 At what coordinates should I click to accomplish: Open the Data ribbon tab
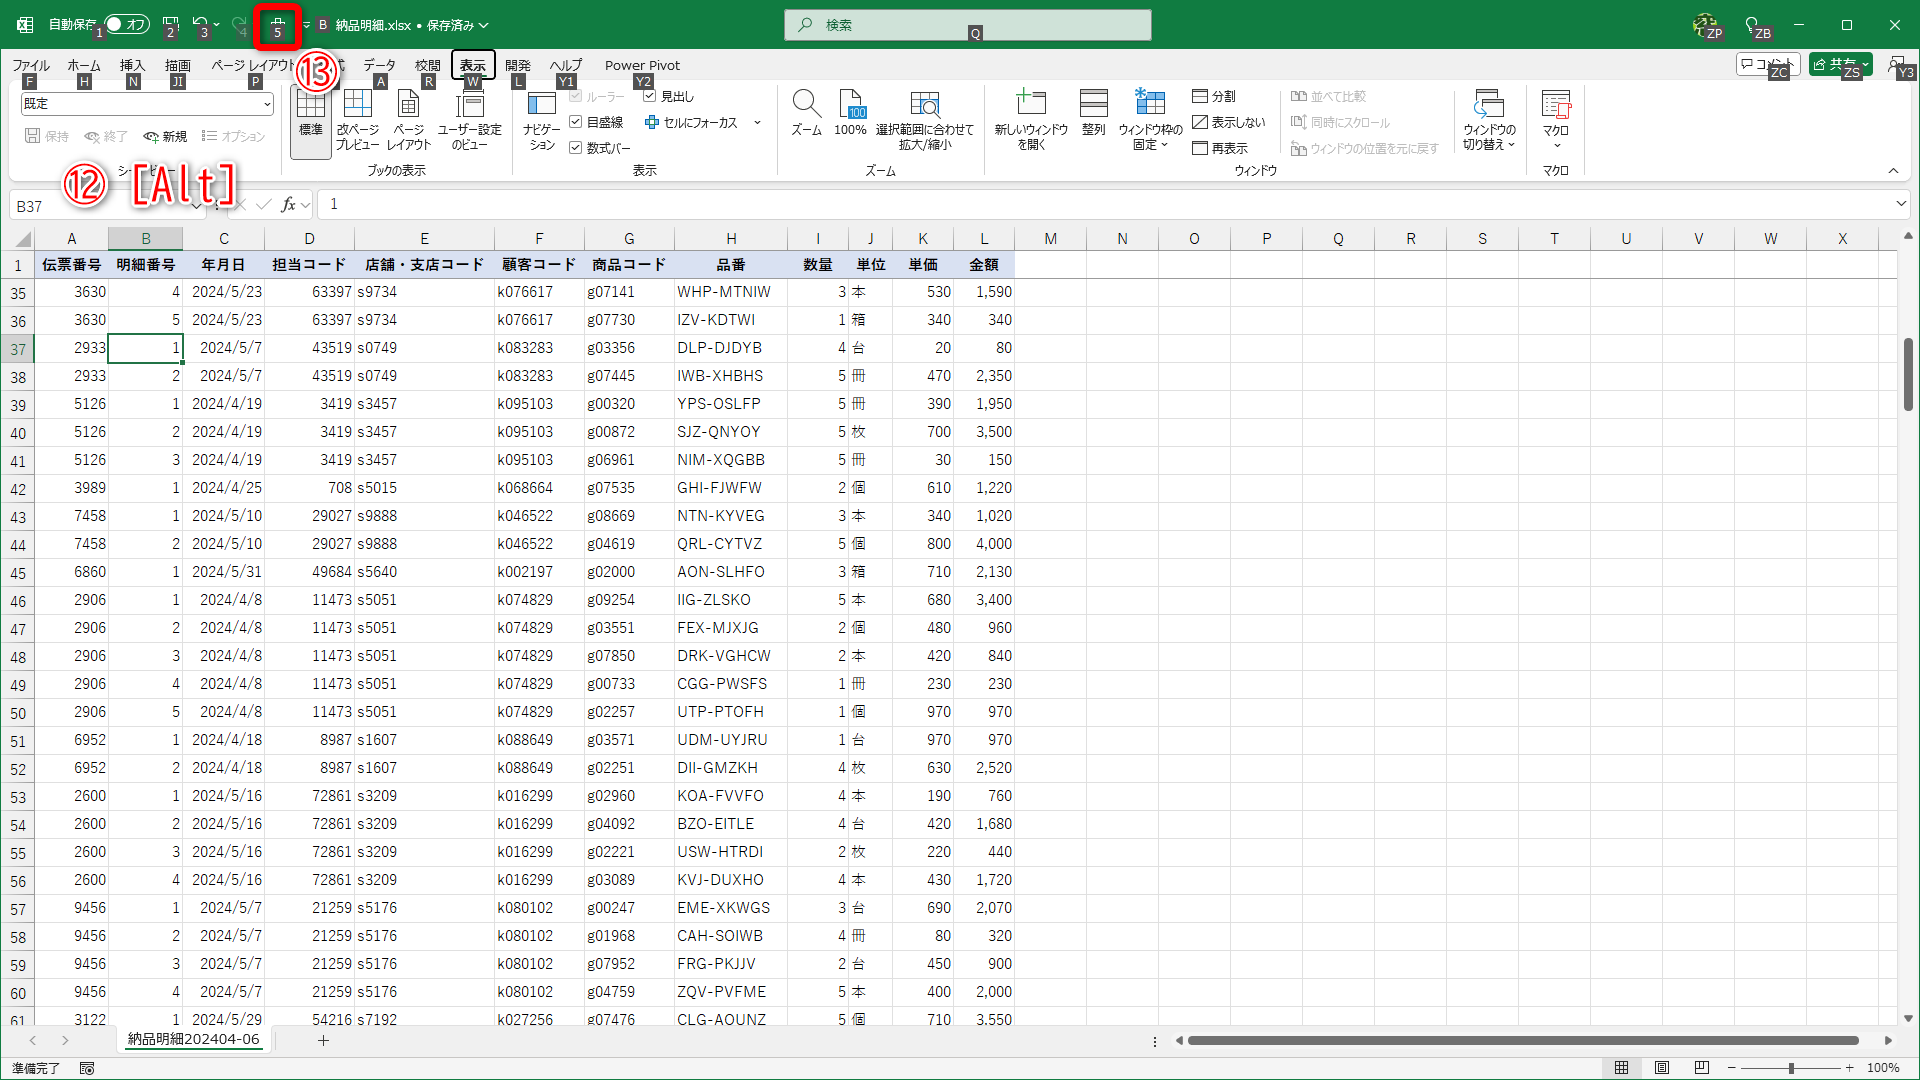pyautogui.click(x=379, y=65)
